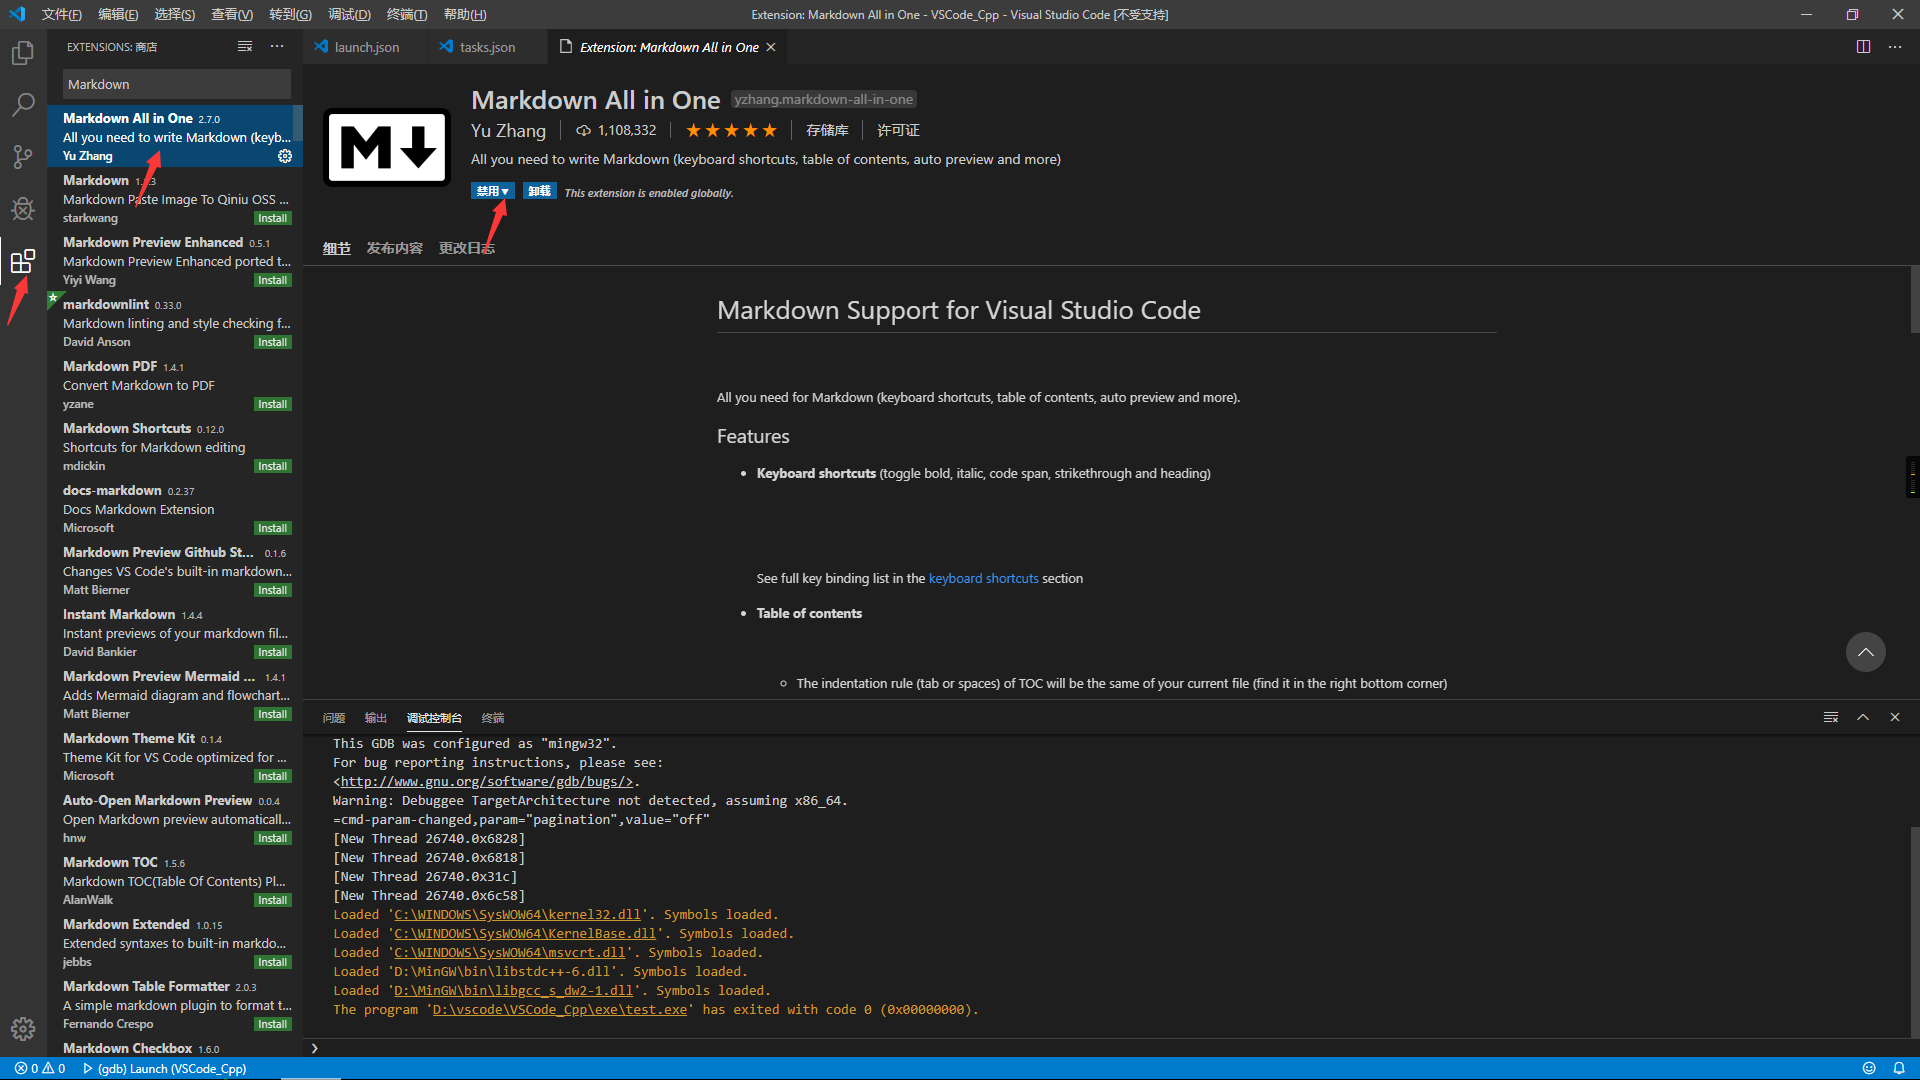Open the kernel32.dll path link
This screenshot has width=1920, height=1080.
click(517, 915)
